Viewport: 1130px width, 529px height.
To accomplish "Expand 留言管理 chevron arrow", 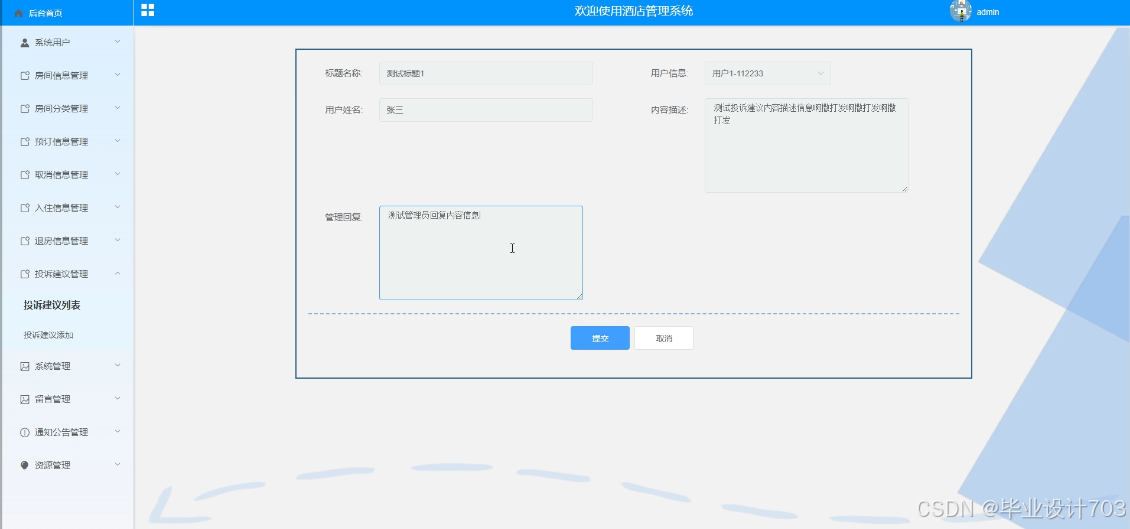I will click(x=117, y=399).
